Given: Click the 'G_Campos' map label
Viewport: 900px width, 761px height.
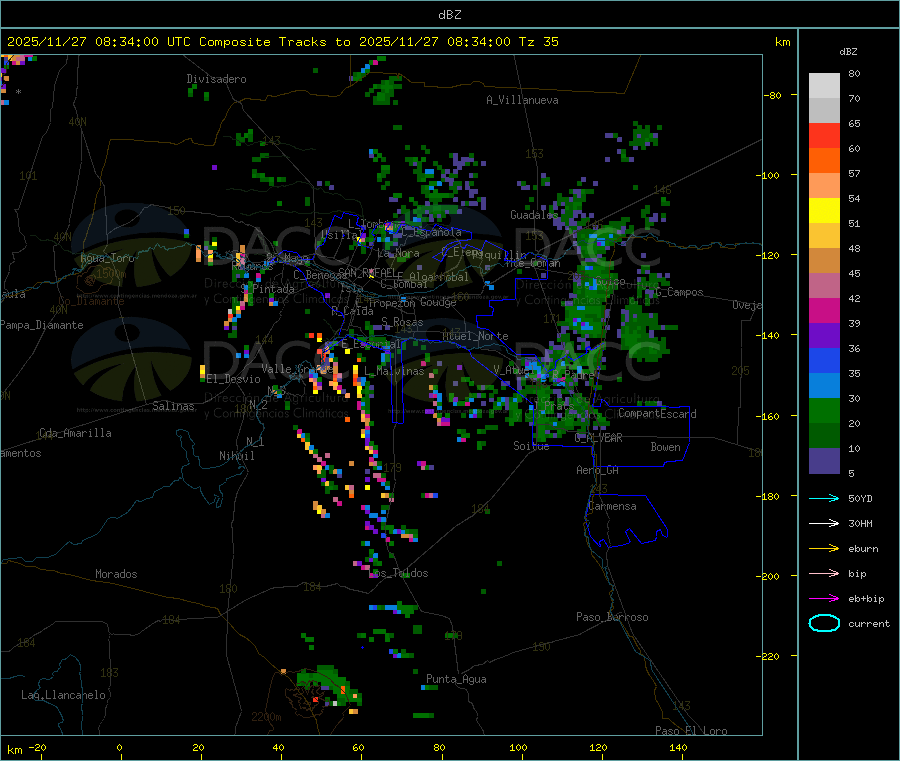Looking at the screenshot, I should pos(679,292).
